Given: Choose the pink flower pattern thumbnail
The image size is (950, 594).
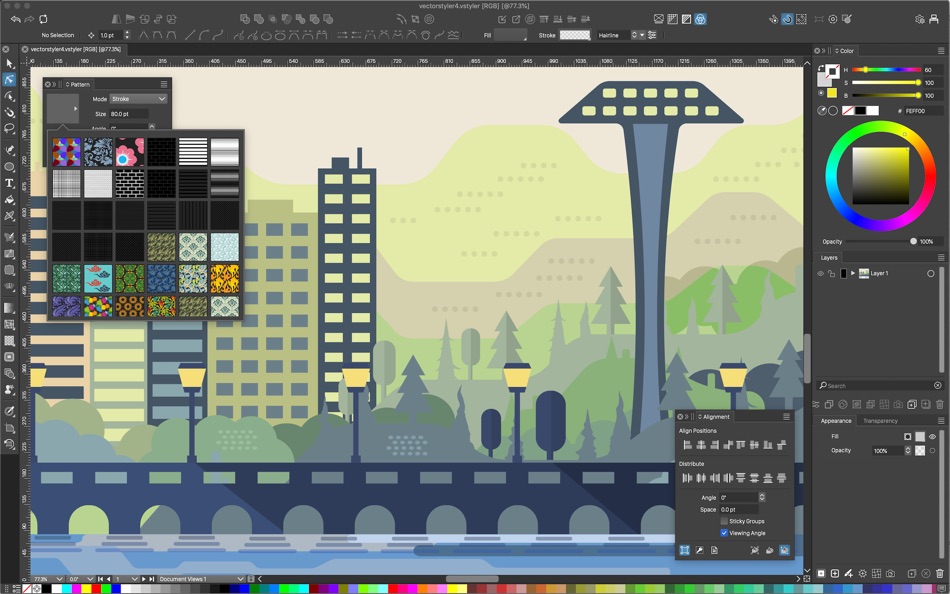Looking at the screenshot, I should coord(129,152).
